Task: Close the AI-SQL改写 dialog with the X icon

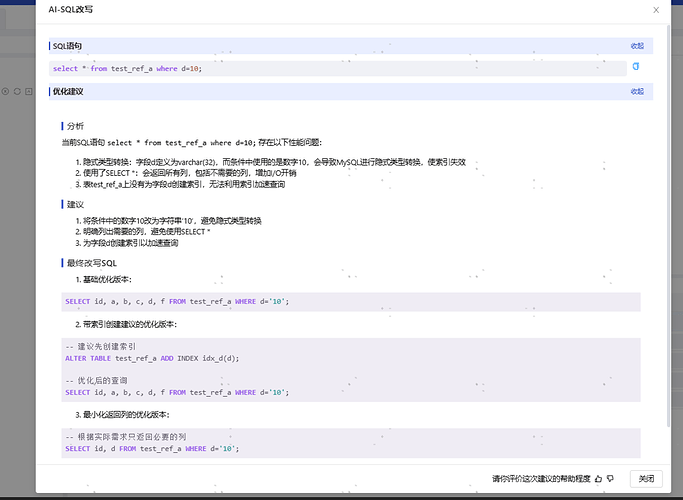Action: pos(656,10)
